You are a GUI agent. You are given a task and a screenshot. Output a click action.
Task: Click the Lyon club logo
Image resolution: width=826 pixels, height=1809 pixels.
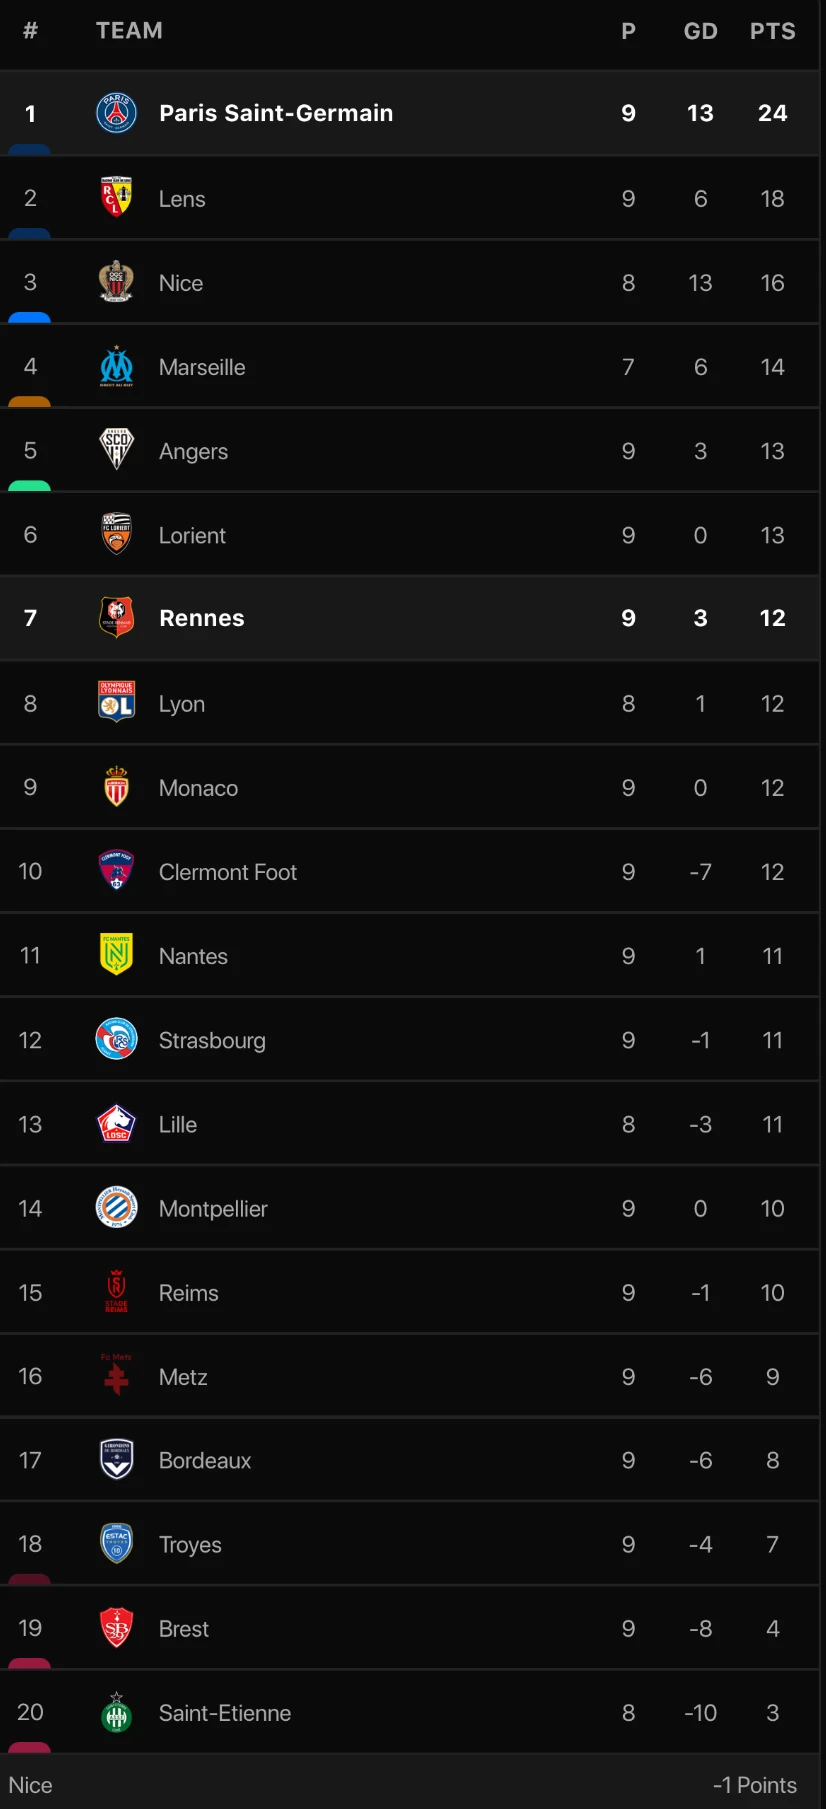click(116, 703)
